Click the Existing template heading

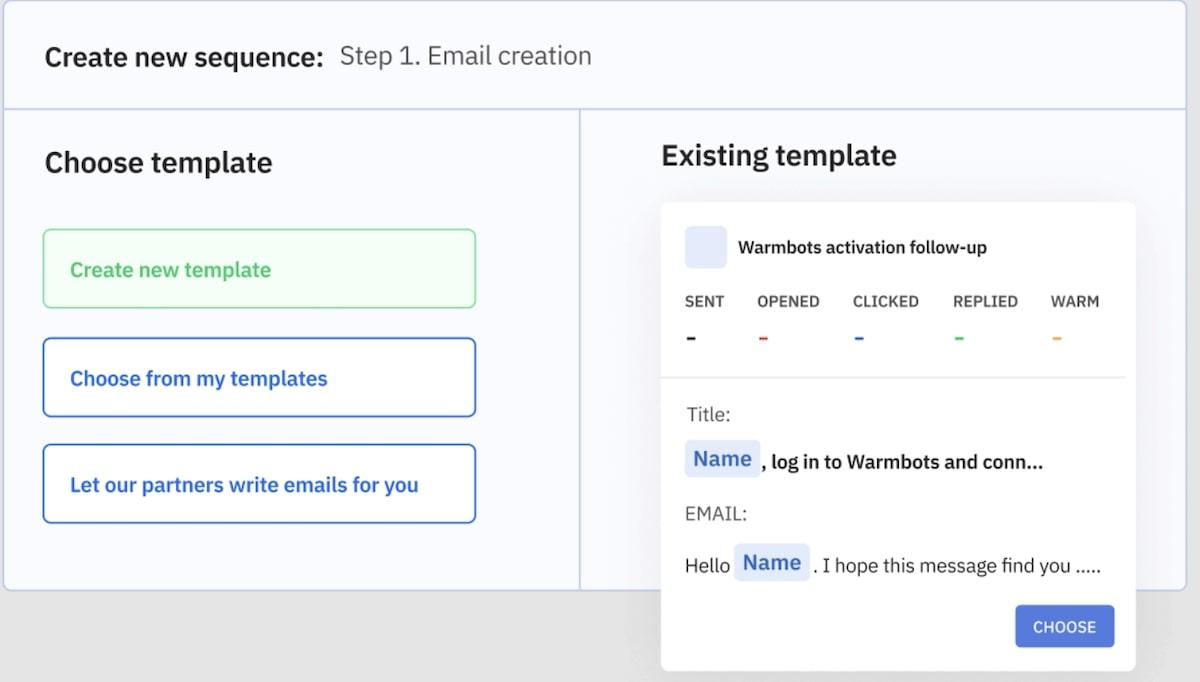[778, 156]
